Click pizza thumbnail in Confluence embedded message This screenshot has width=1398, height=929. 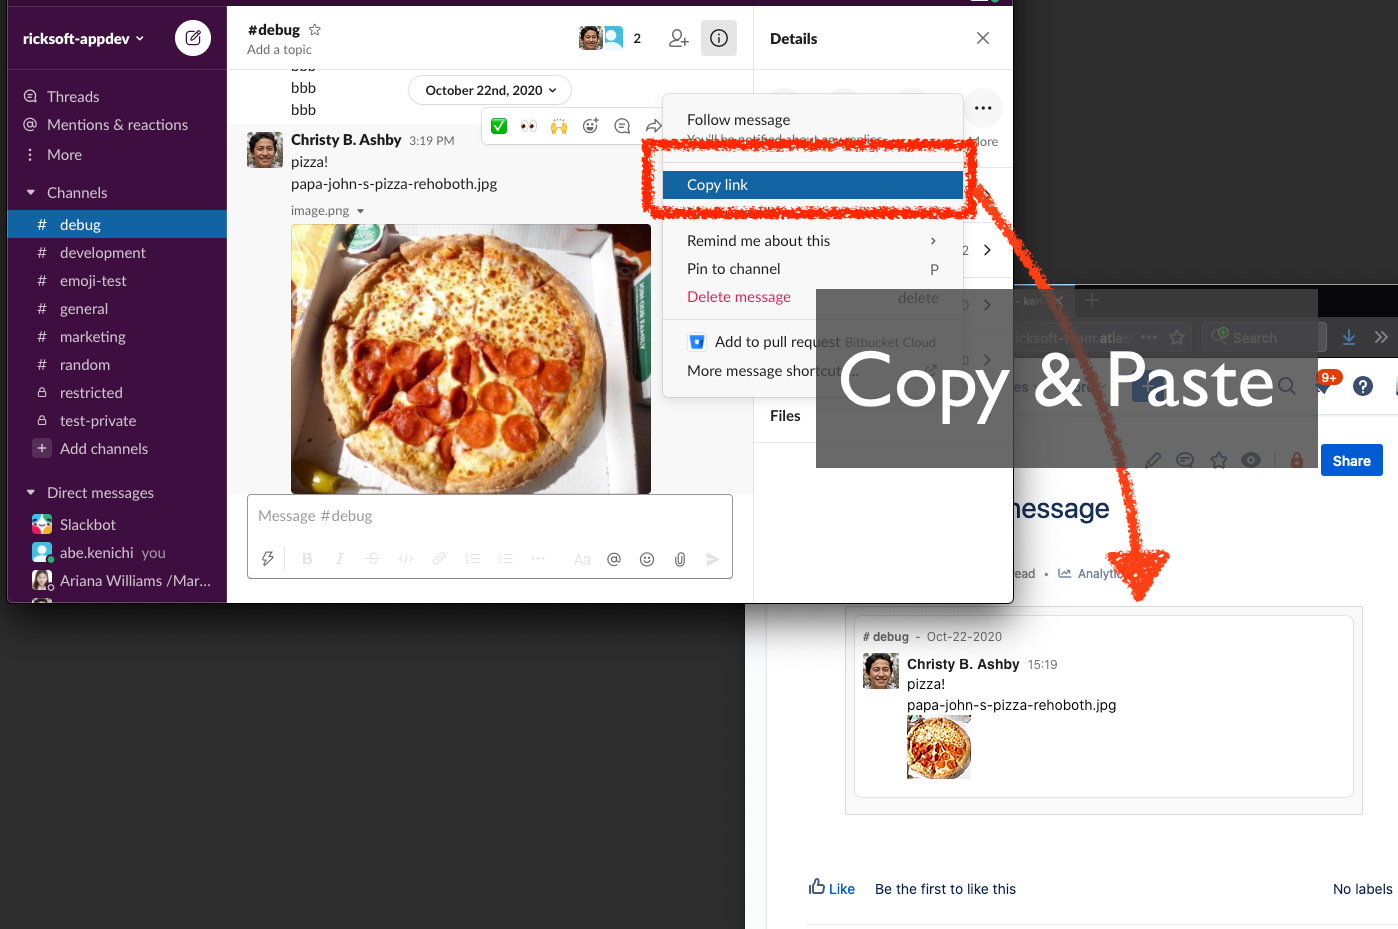(x=939, y=747)
